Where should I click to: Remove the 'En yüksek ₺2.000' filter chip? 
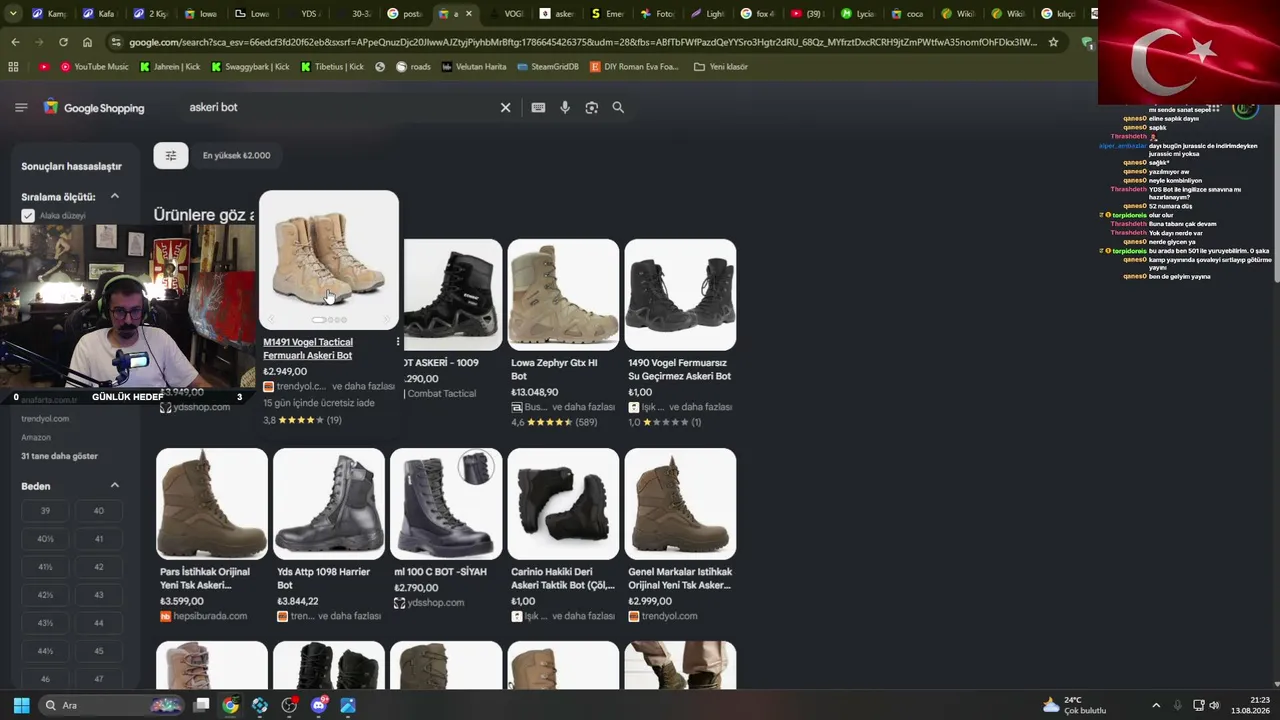click(236, 155)
